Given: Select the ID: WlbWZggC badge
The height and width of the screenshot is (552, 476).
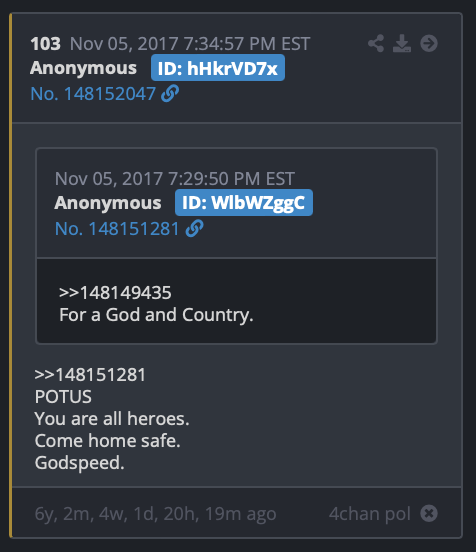Looking at the screenshot, I should (244, 203).
